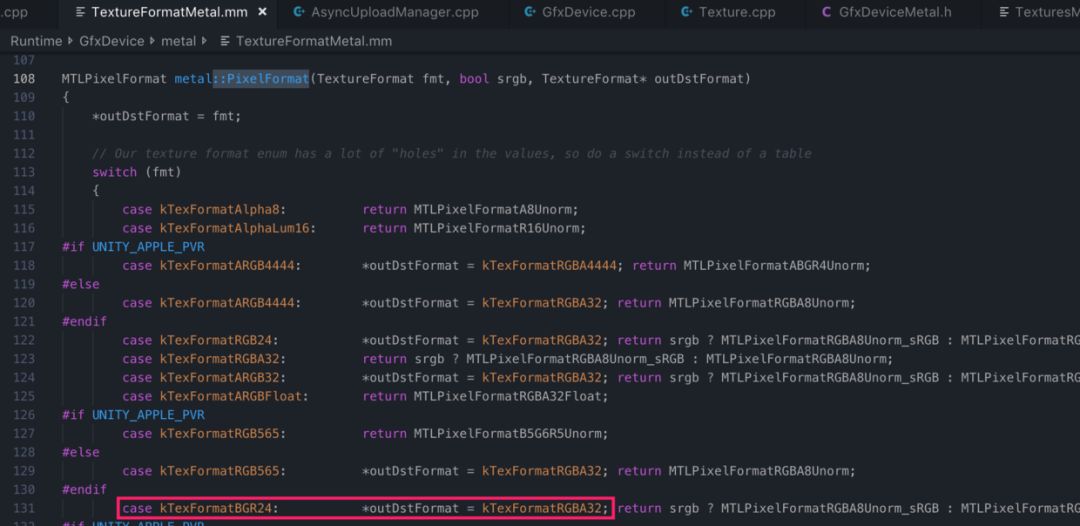This screenshot has height=526, width=1080.
Task: Click the *outDstFormat = fmt statement on line 110
Action: coord(167,116)
